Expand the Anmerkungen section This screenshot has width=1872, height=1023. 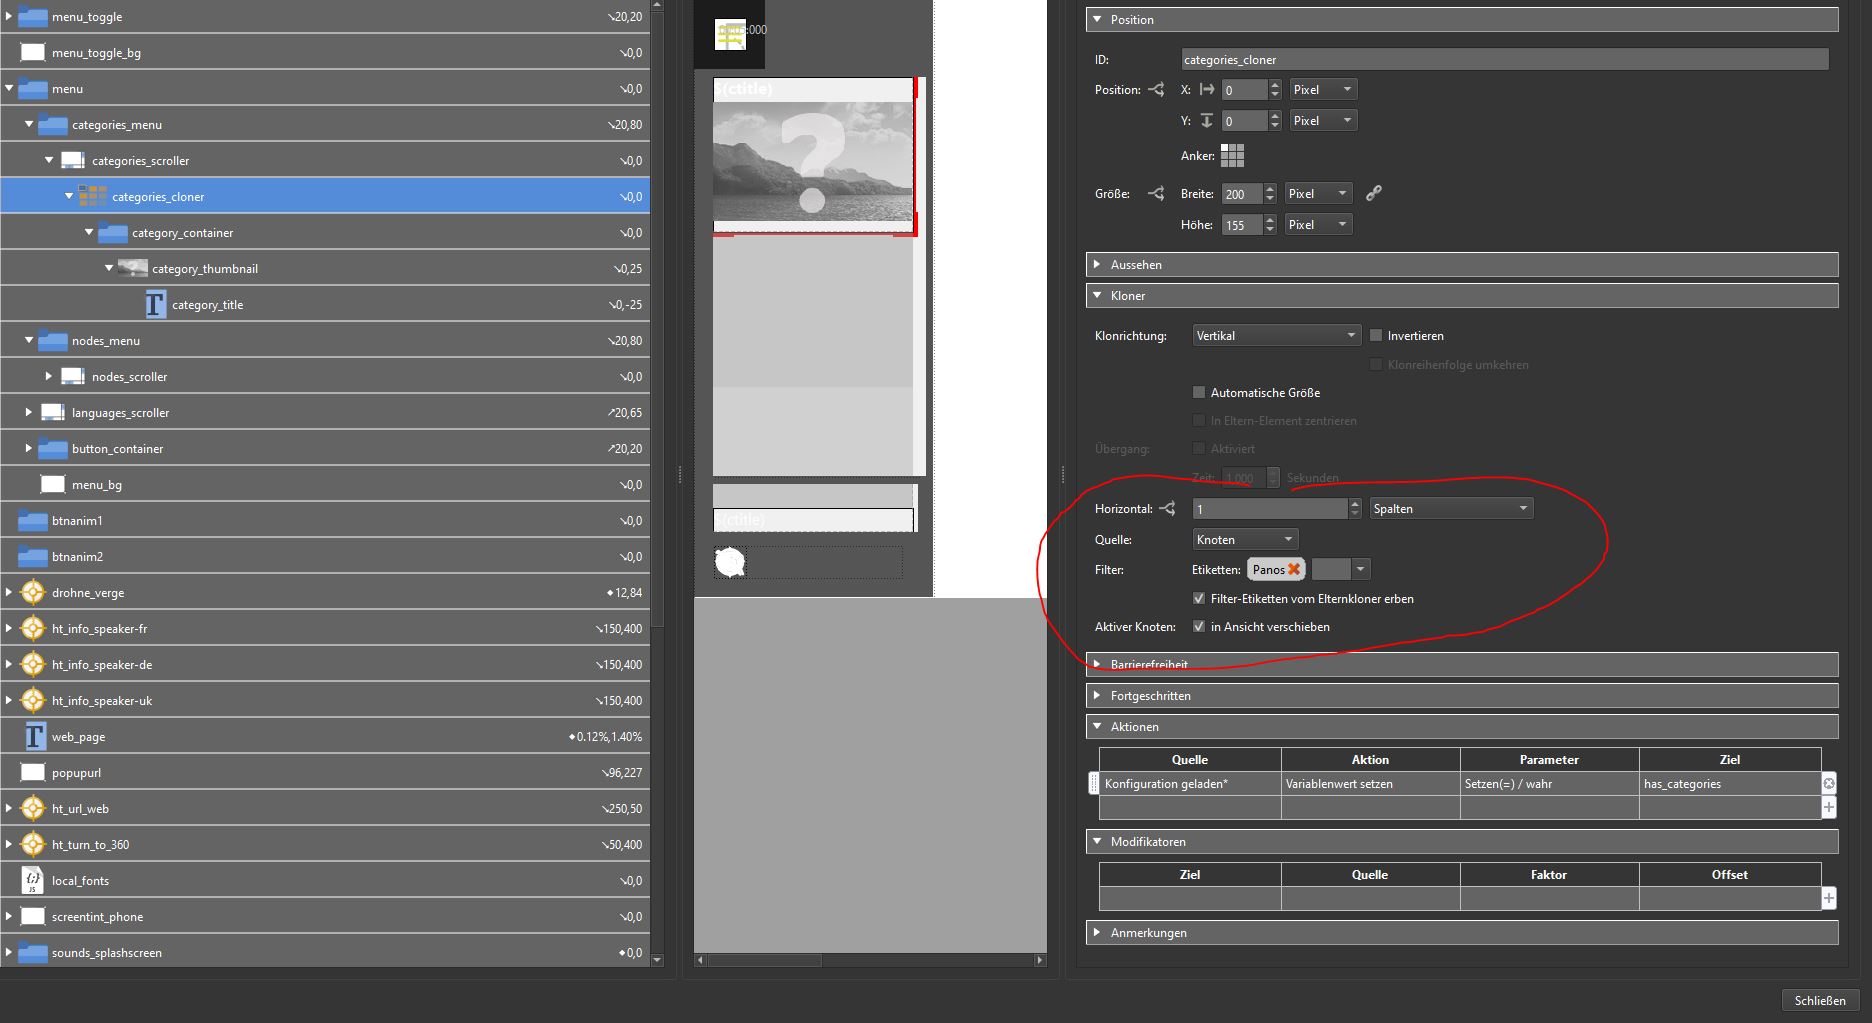[x=1097, y=932]
